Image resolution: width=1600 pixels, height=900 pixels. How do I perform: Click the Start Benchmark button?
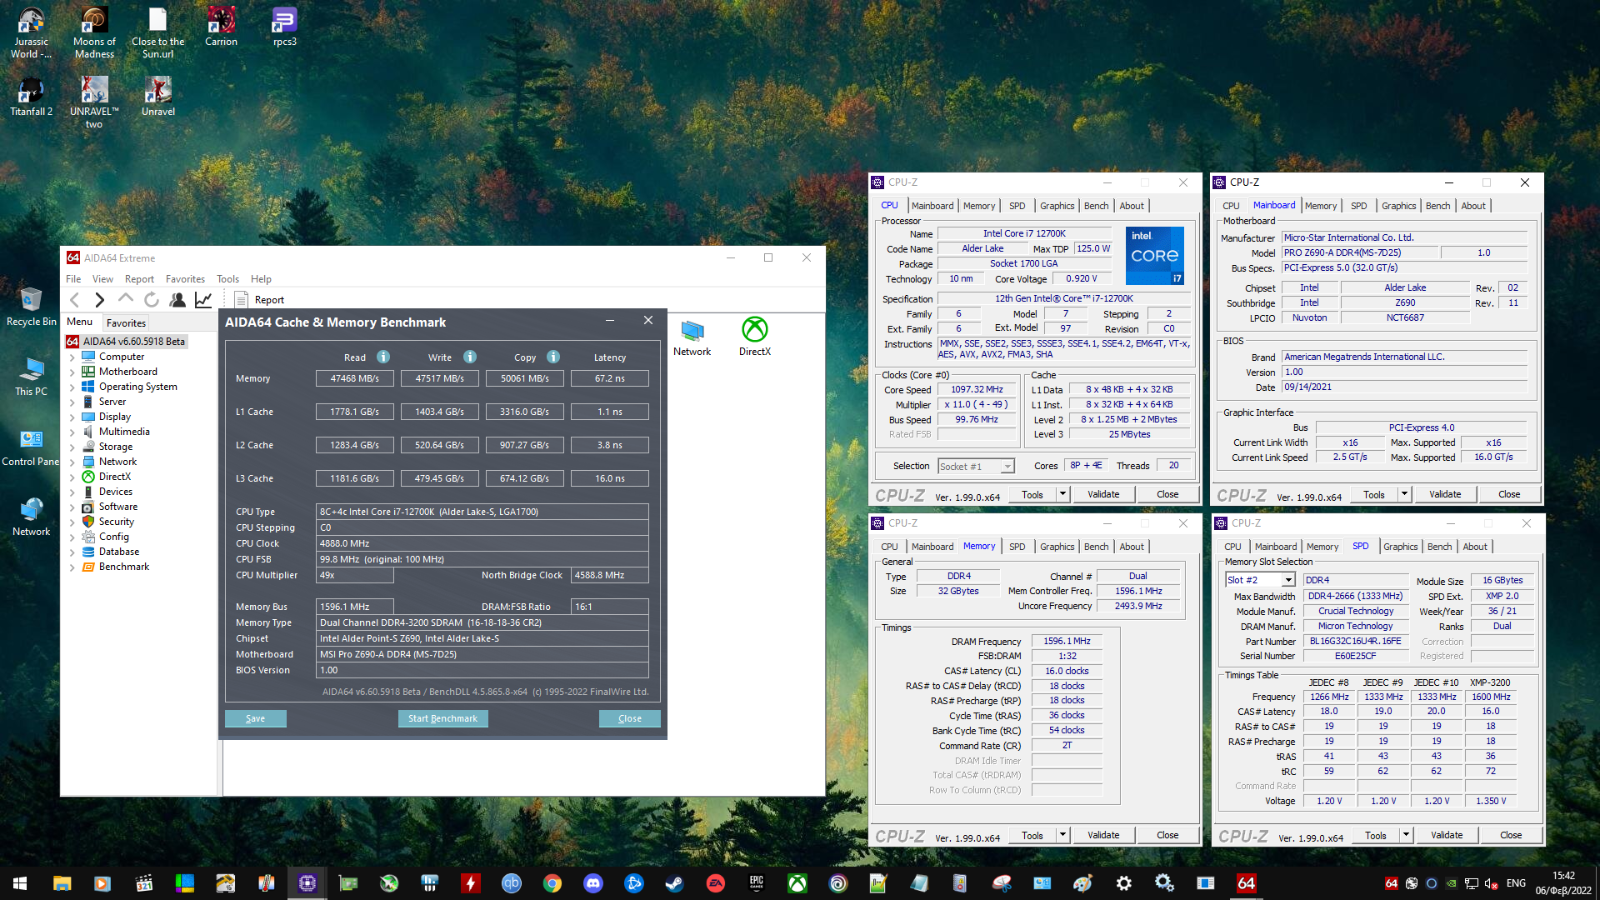443,718
